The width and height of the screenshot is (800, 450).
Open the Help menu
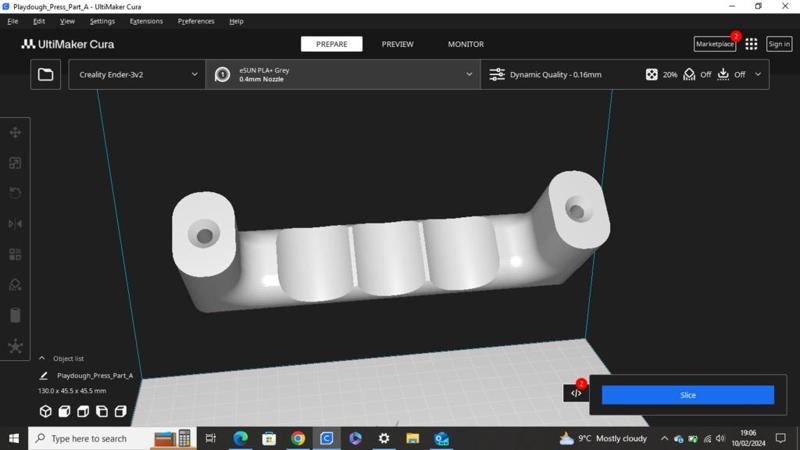[x=236, y=21]
